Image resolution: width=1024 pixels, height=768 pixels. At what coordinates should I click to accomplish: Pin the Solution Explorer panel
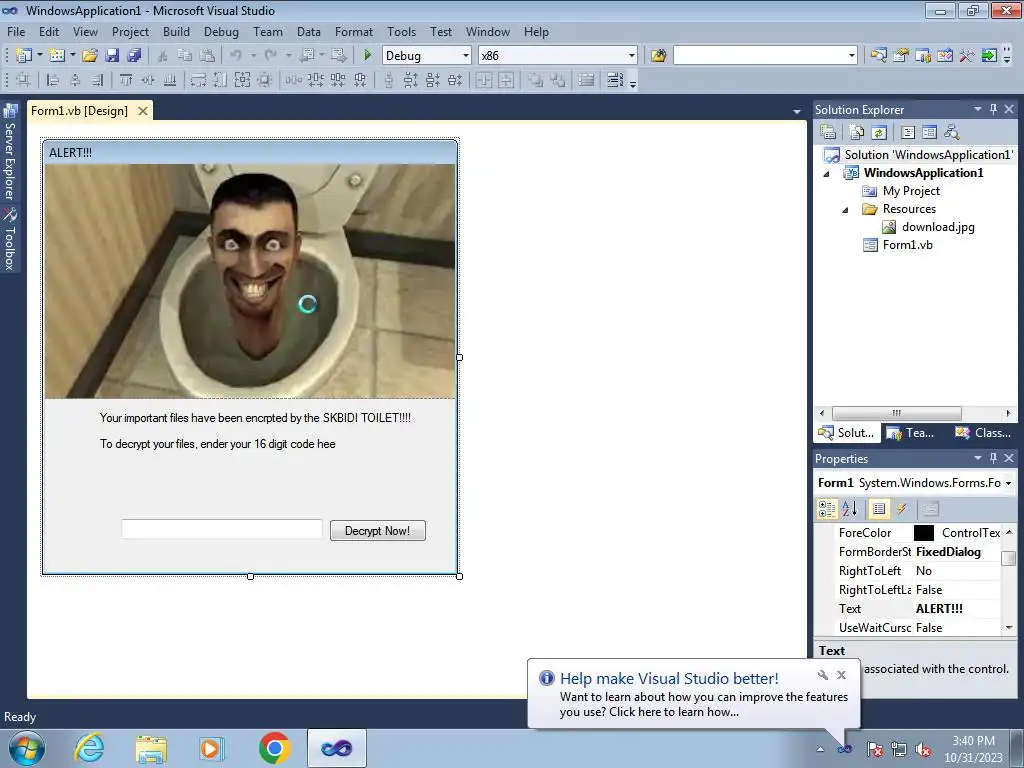(x=993, y=109)
